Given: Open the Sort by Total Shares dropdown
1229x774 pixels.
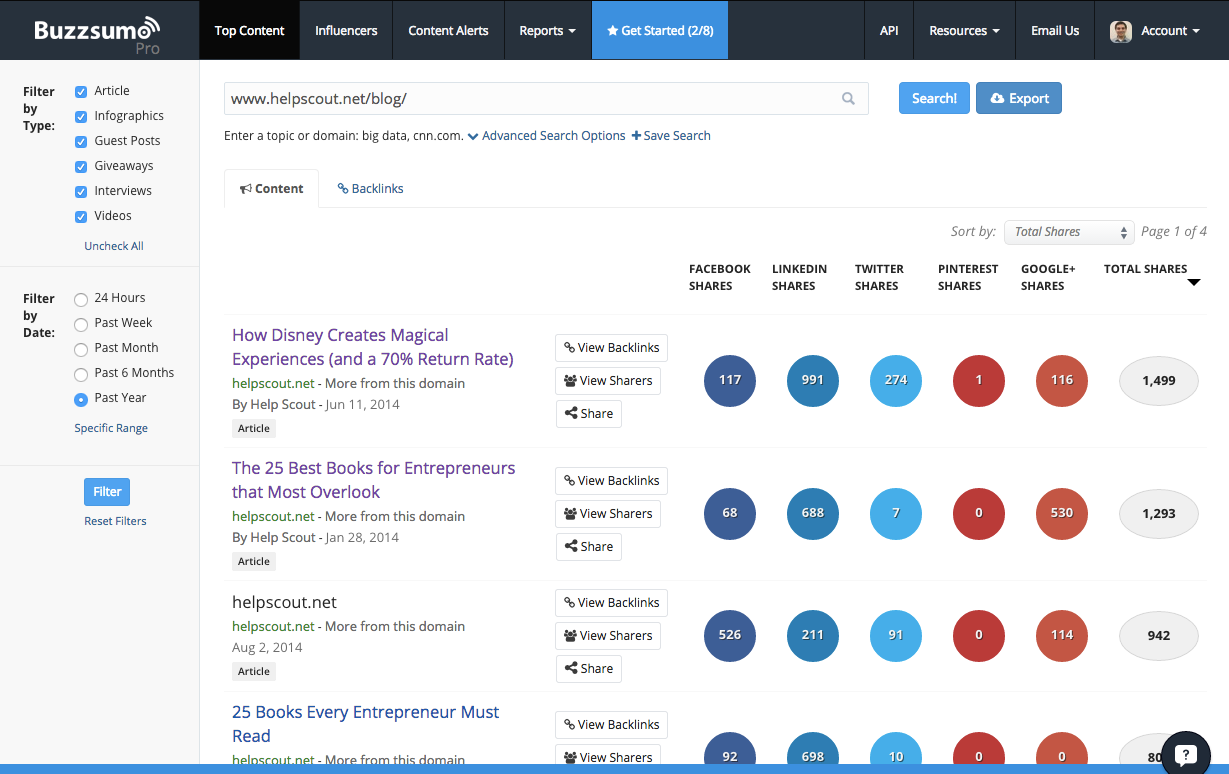Looking at the screenshot, I should 1069,232.
